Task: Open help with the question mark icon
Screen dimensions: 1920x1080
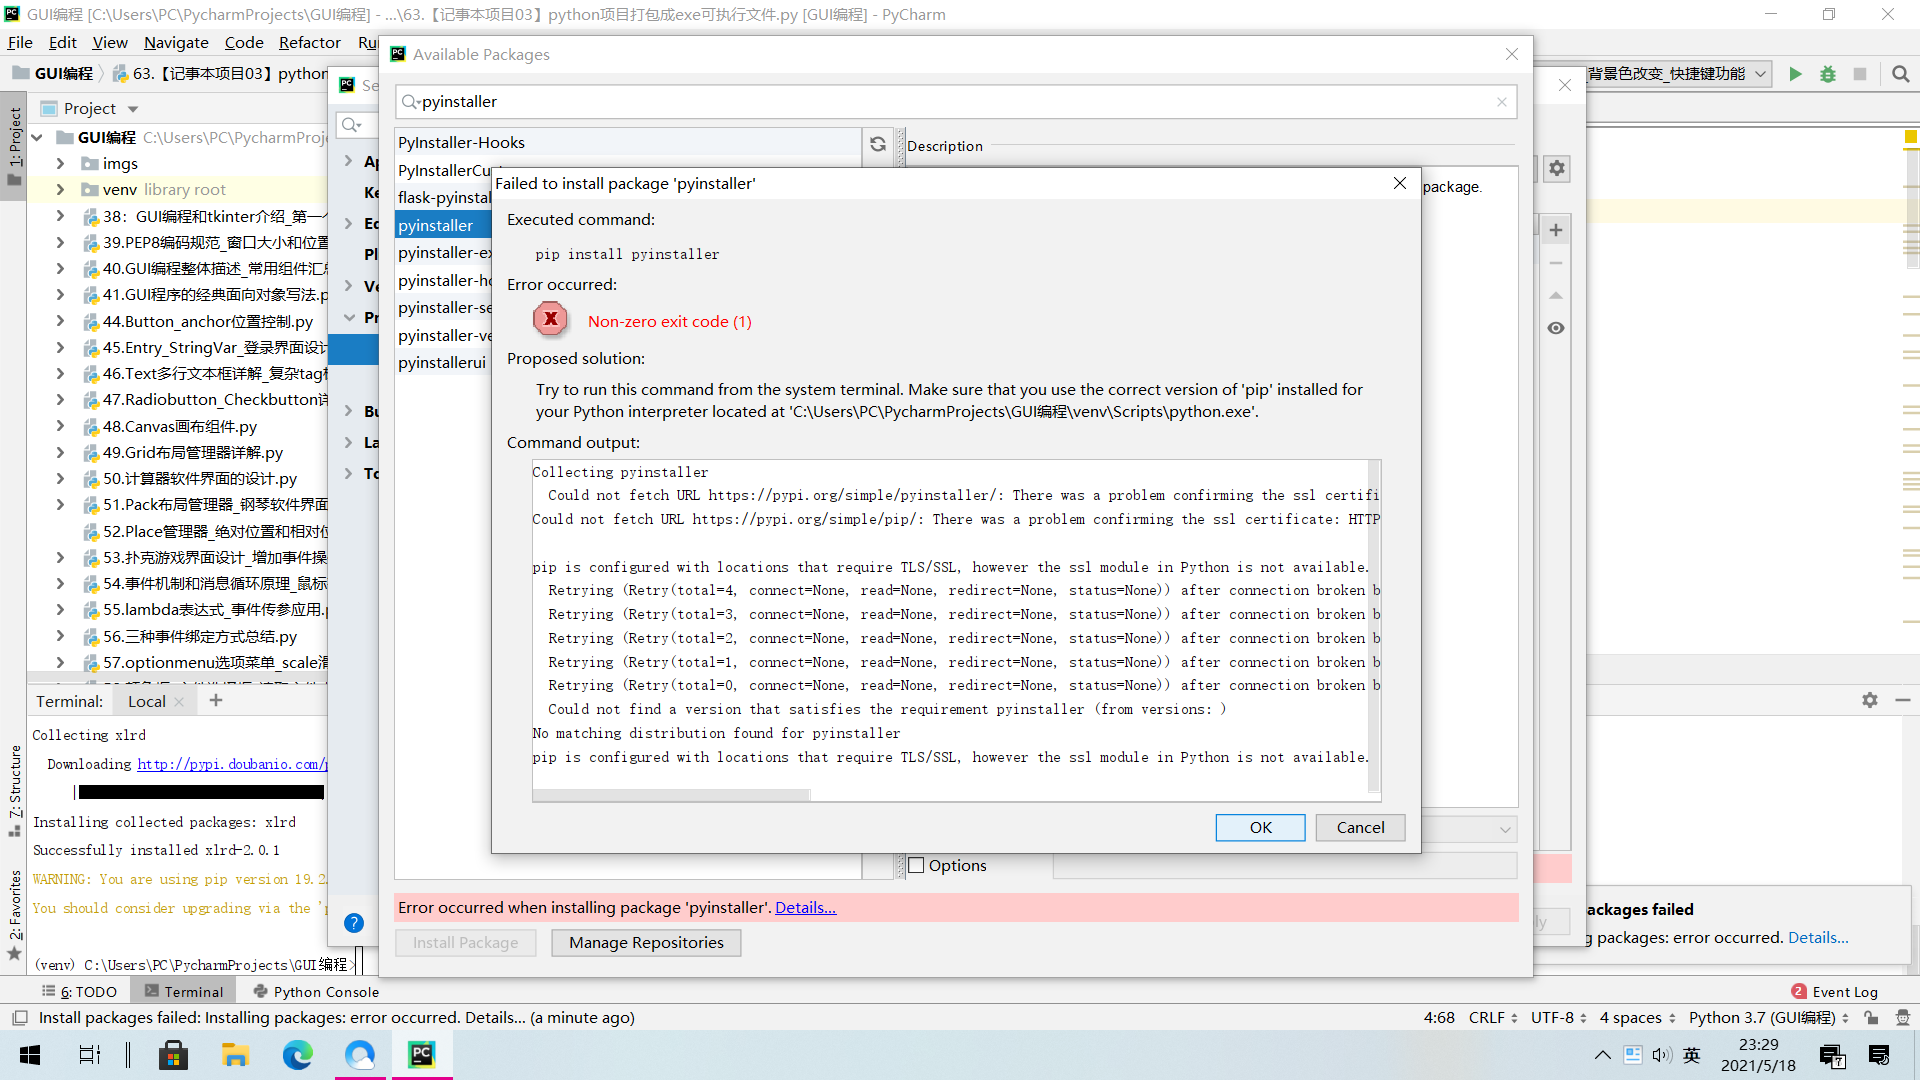Action: coord(354,923)
